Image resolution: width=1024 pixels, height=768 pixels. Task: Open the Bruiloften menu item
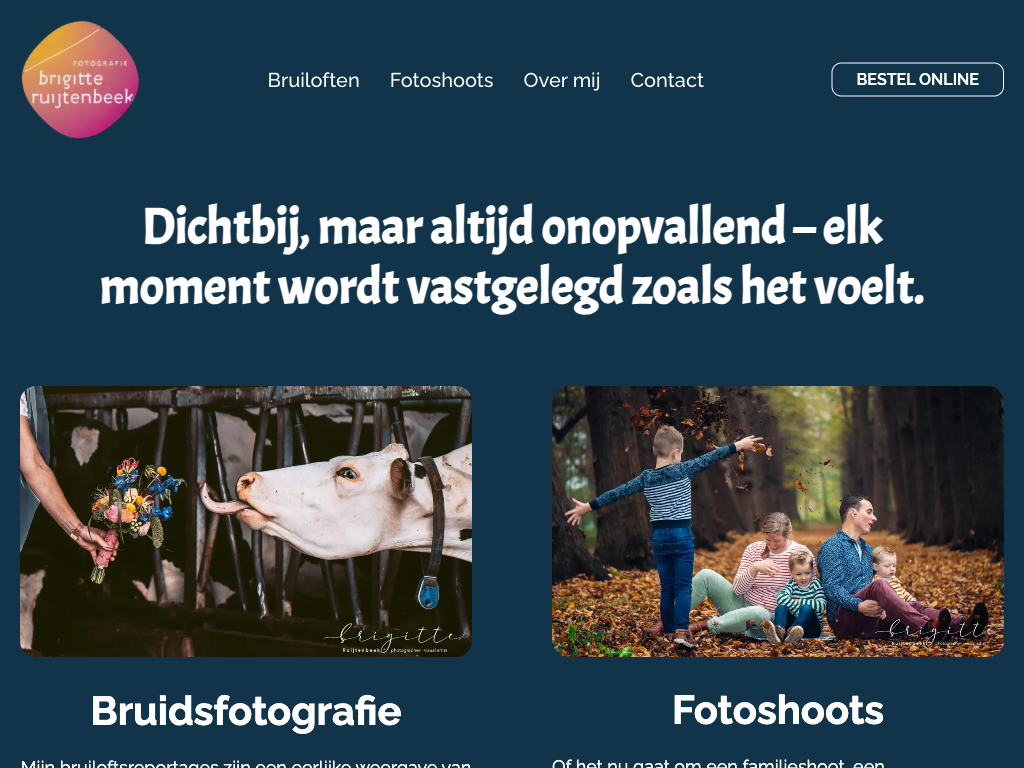point(313,80)
